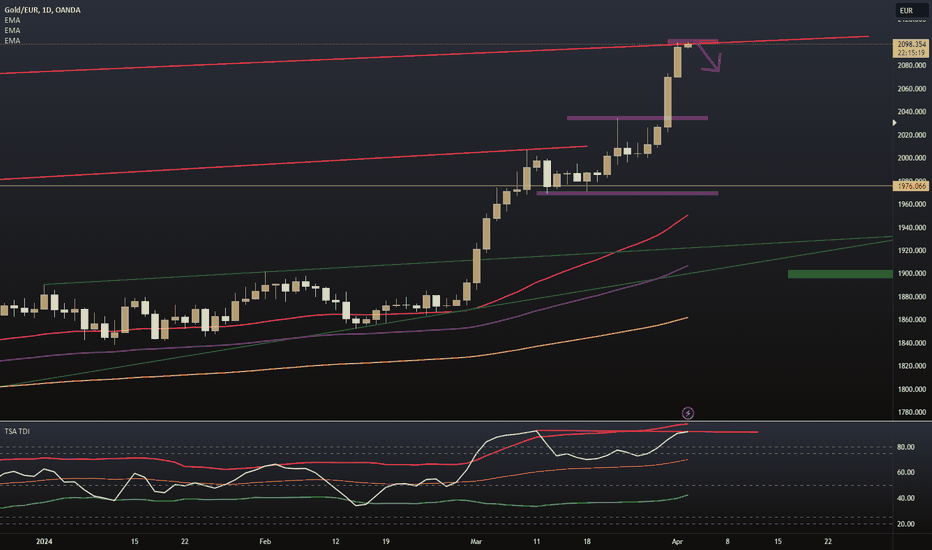Screen dimensions: 932x550
Task: Select the bottom EMA indicator label
Action: pyautogui.click(x=12, y=40)
